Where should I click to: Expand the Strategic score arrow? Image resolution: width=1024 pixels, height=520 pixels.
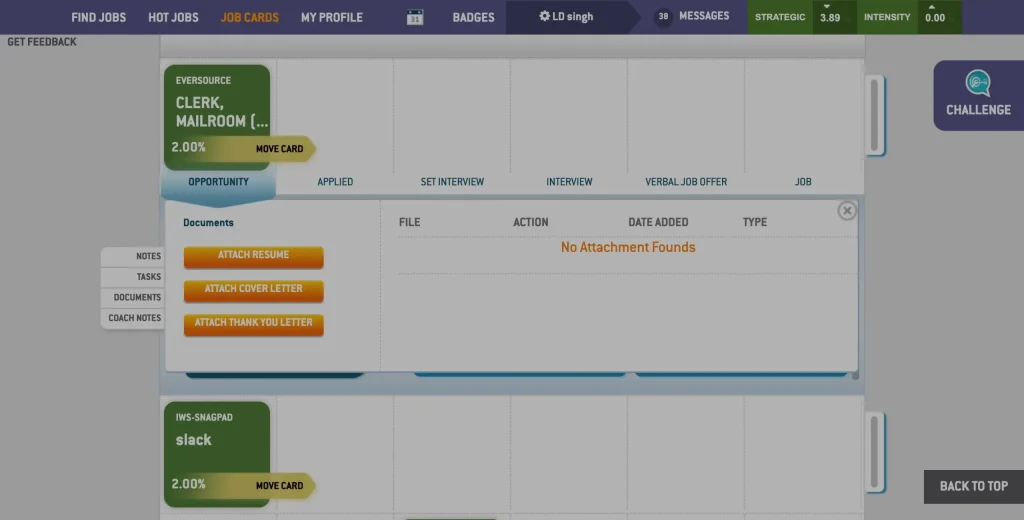click(x=827, y=7)
